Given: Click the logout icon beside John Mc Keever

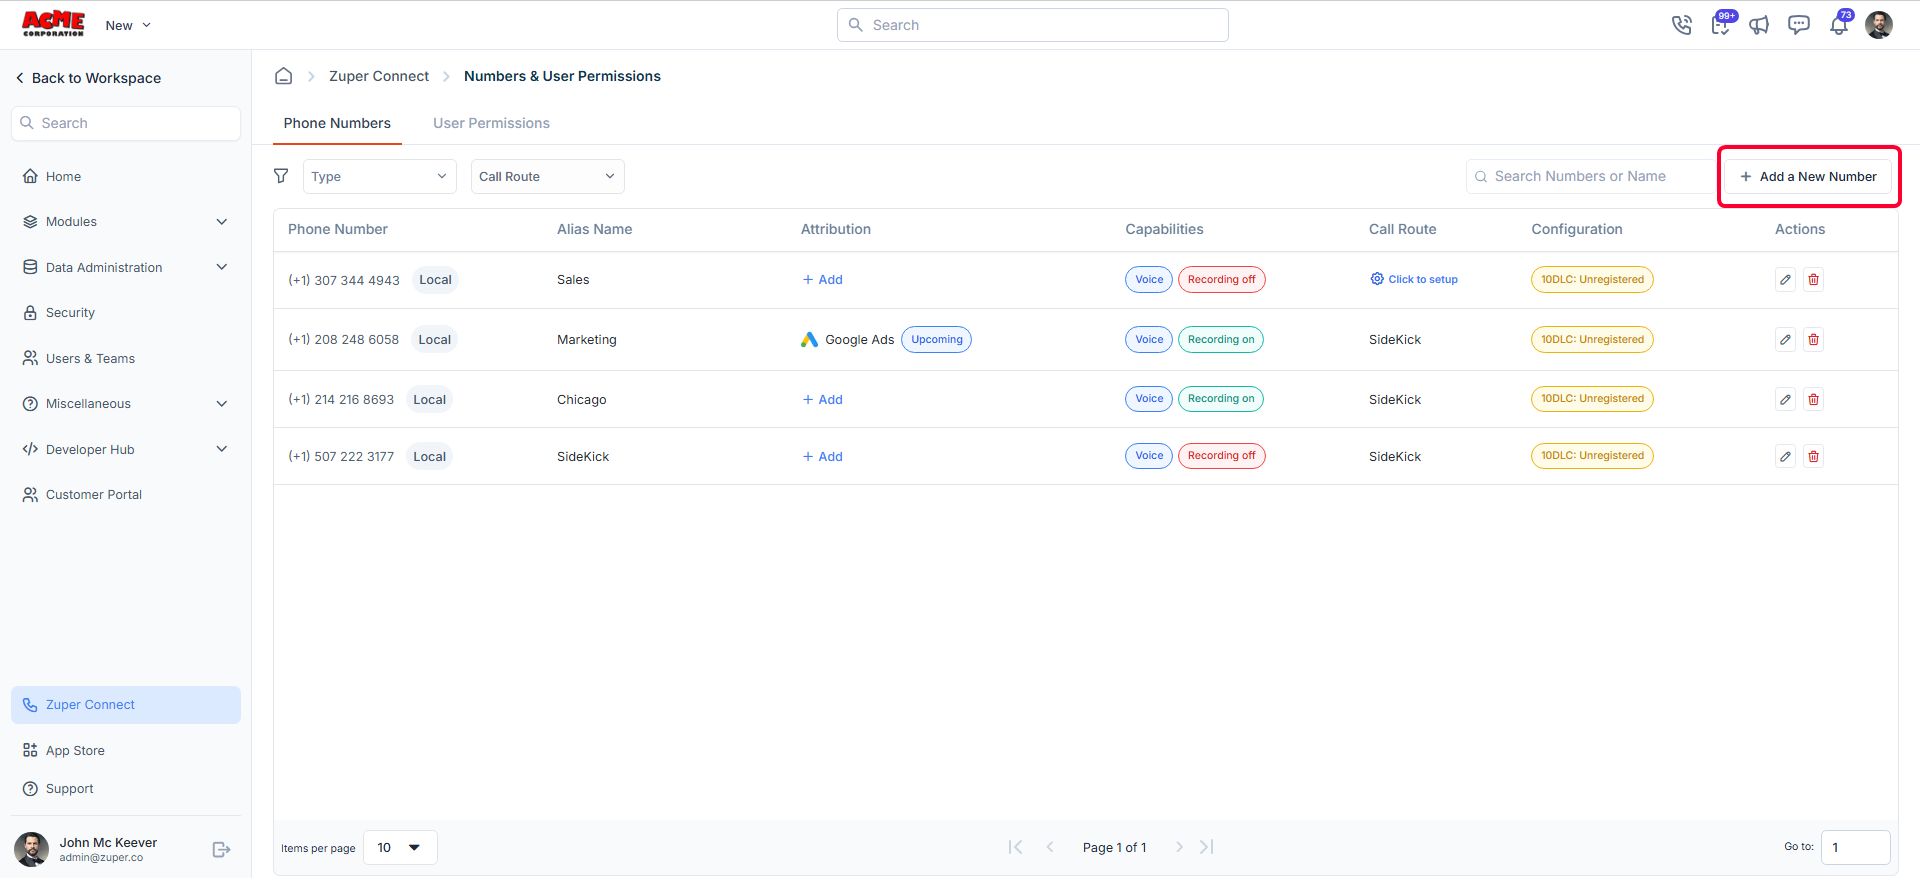Looking at the screenshot, I should tap(222, 849).
